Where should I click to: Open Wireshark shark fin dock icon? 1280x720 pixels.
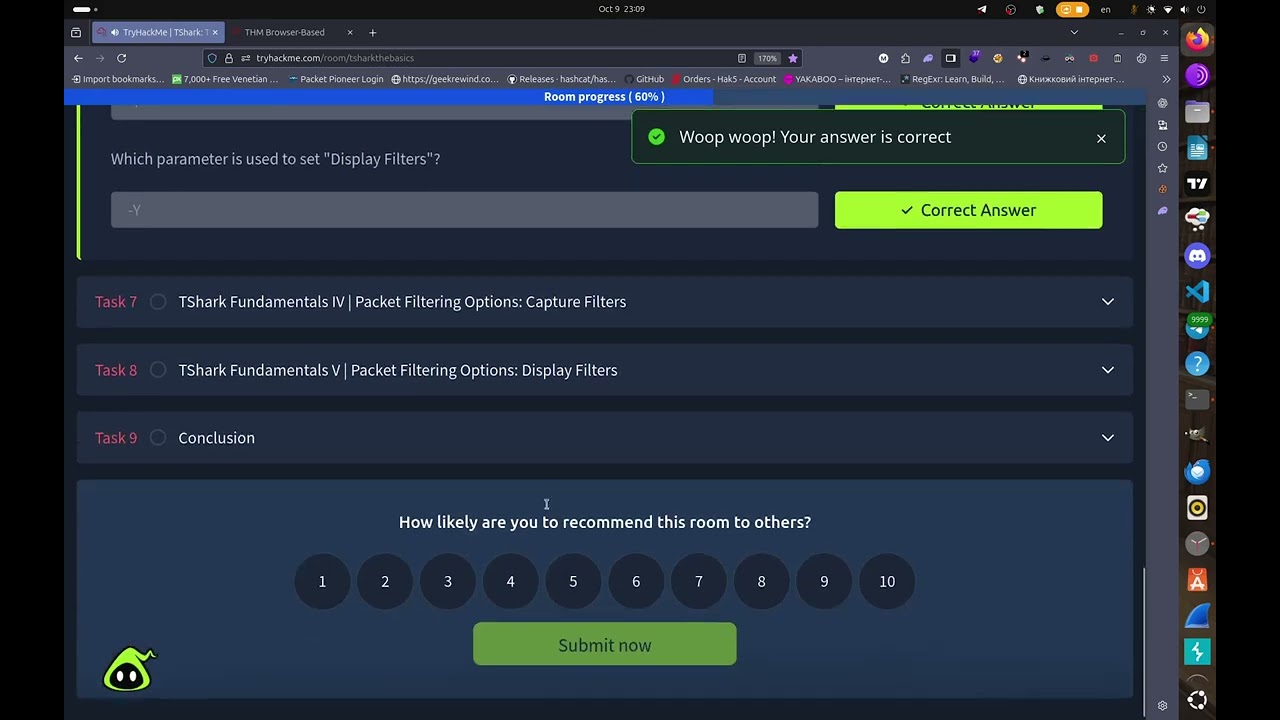[x=1197, y=616]
